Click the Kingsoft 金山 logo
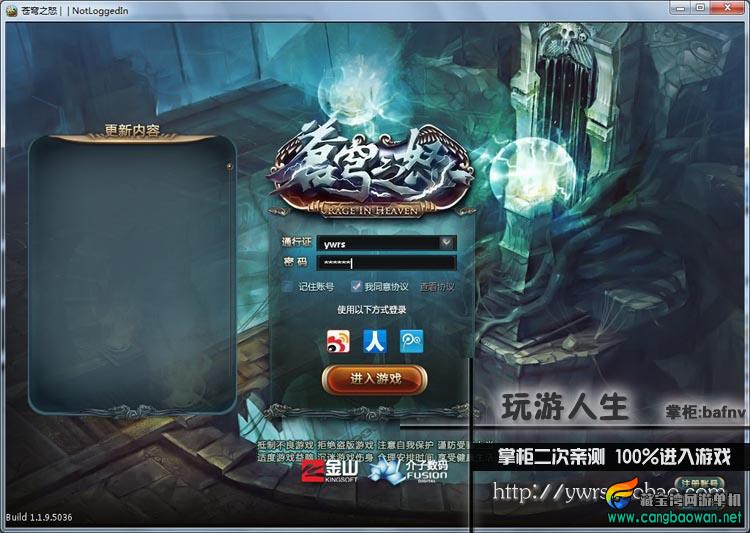750x533 pixels. tap(330, 471)
